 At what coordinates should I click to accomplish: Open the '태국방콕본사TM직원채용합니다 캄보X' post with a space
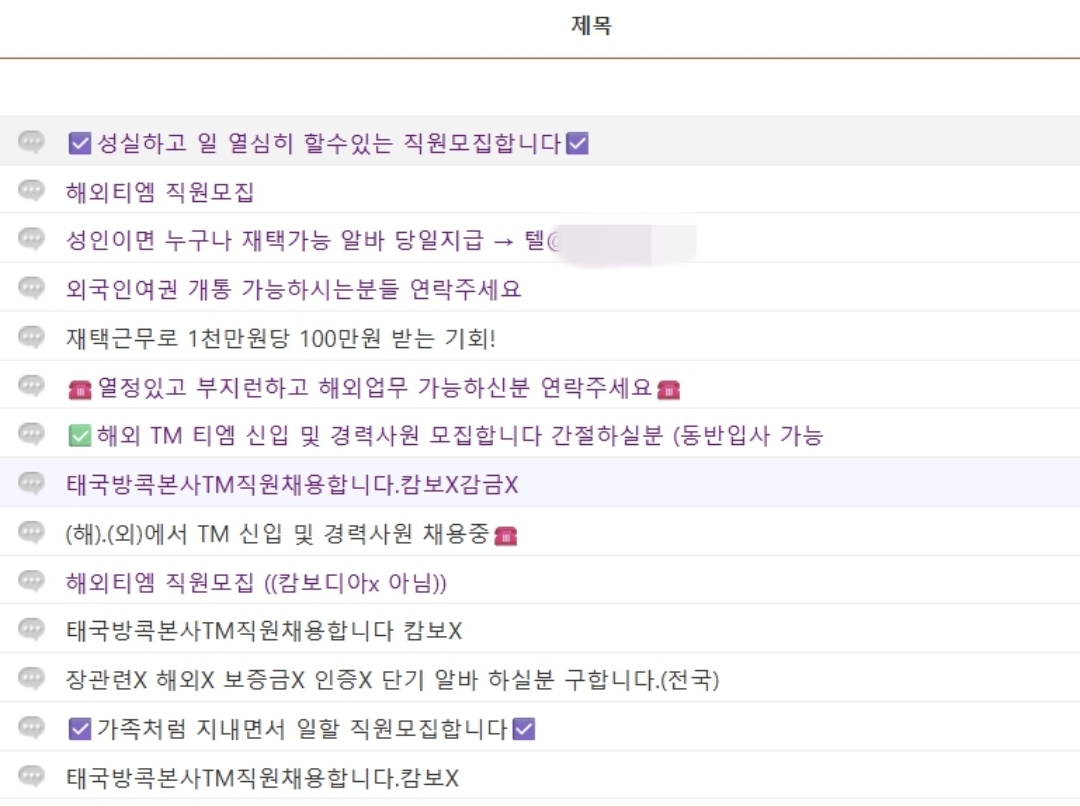[x=264, y=632]
